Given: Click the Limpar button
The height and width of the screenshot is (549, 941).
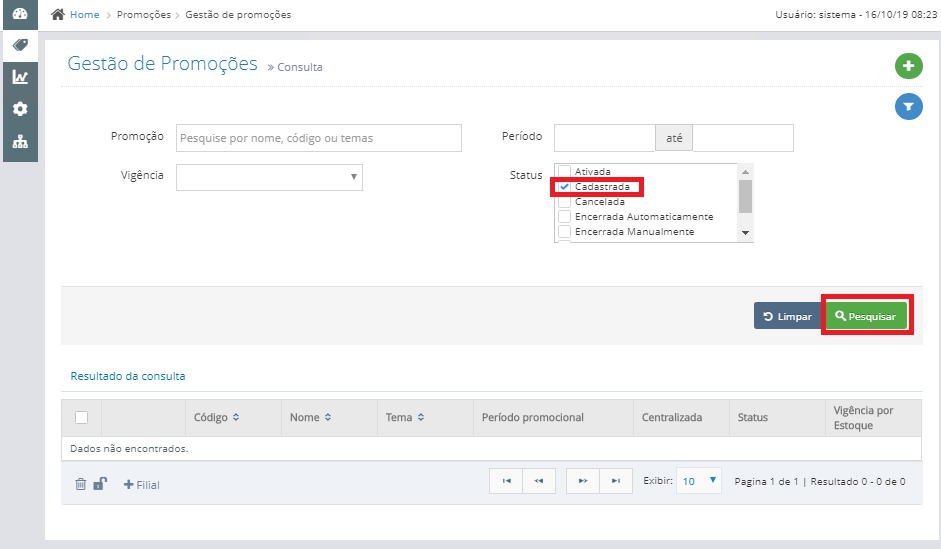Looking at the screenshot, I should (x=787, y=316).
